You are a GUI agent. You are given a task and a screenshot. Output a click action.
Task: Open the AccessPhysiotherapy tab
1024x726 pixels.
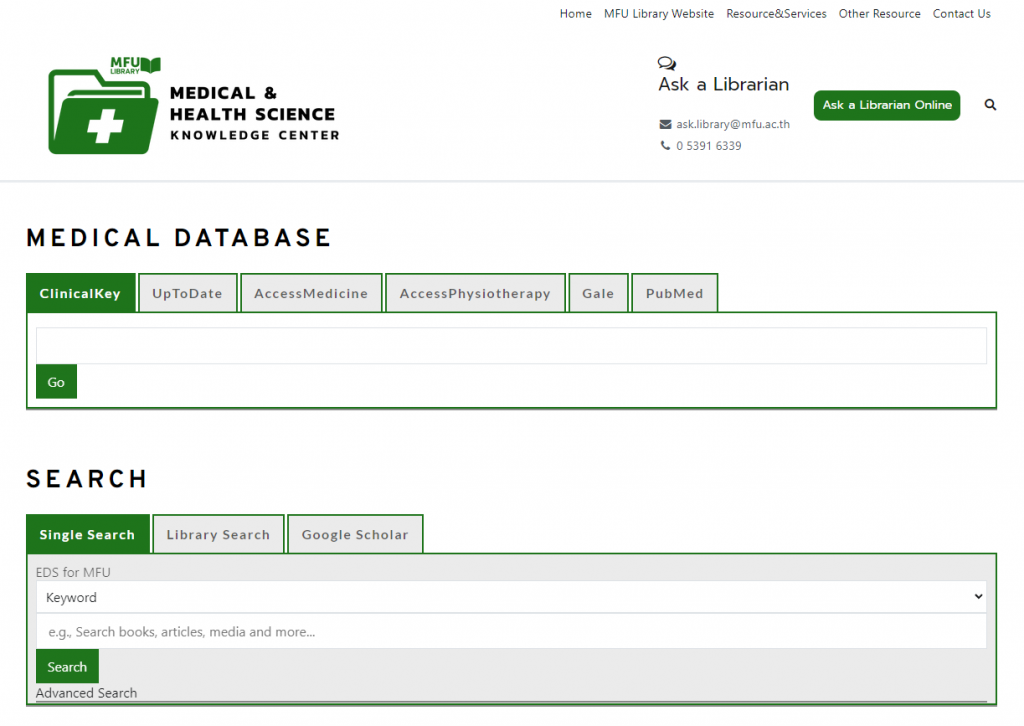(x=475, y=294)
